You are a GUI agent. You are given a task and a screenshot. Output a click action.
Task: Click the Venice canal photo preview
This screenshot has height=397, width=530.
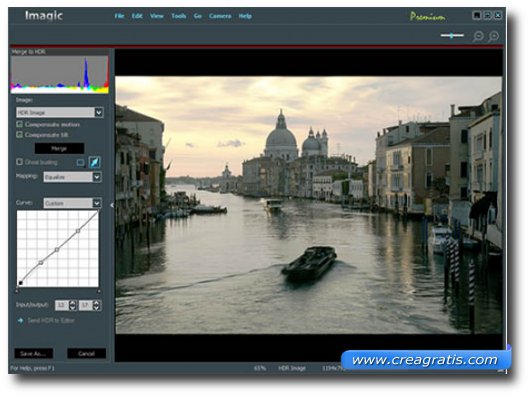pyautogui.click(x=309, y=205)
